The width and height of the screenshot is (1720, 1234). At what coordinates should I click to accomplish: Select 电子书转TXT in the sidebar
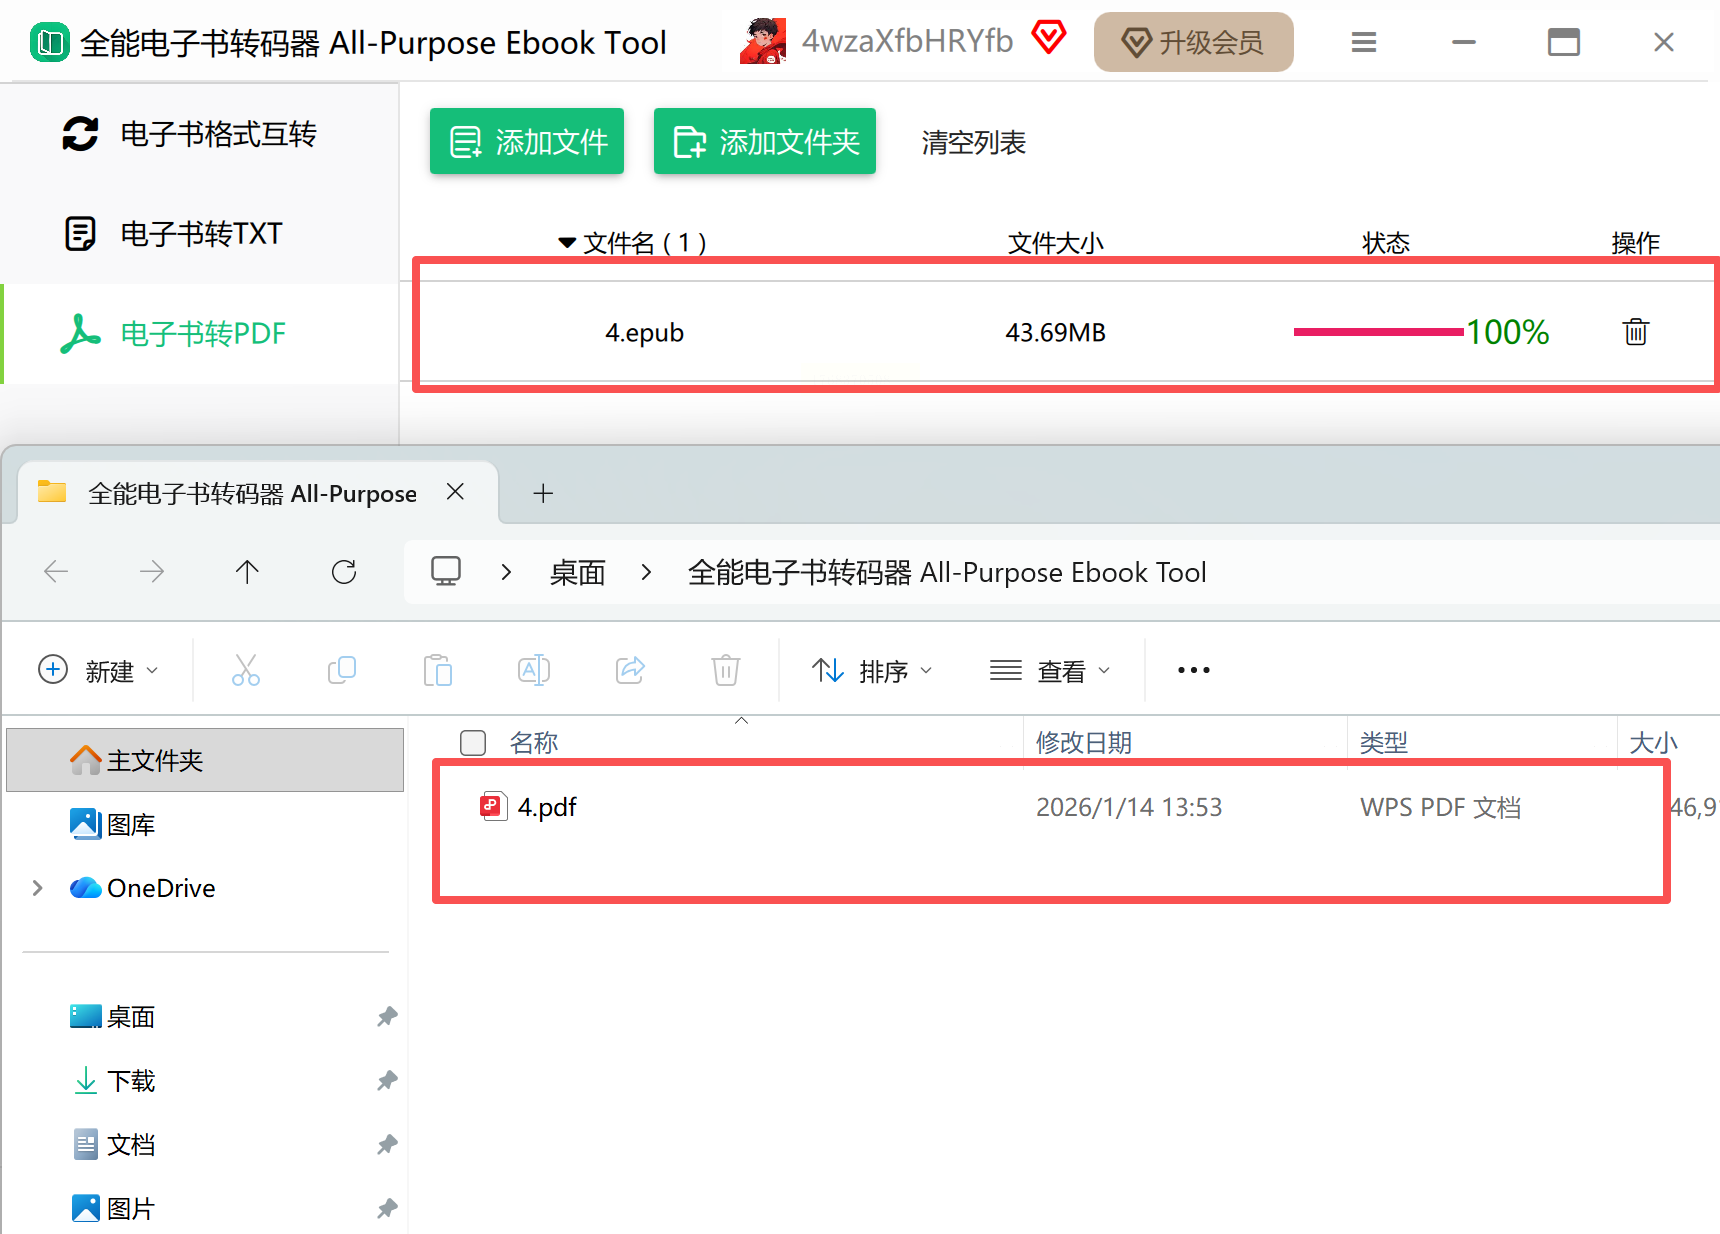[200, 234]
